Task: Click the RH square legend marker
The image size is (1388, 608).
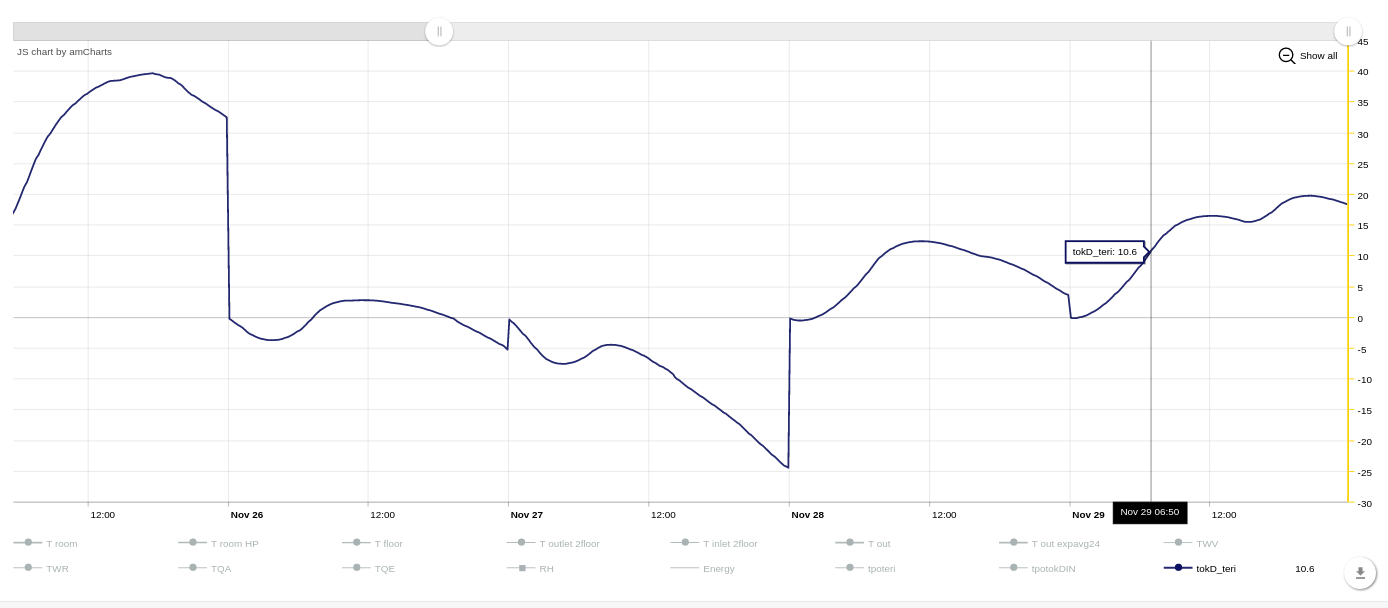Action: pyautogui.click(x=521, y=568)
